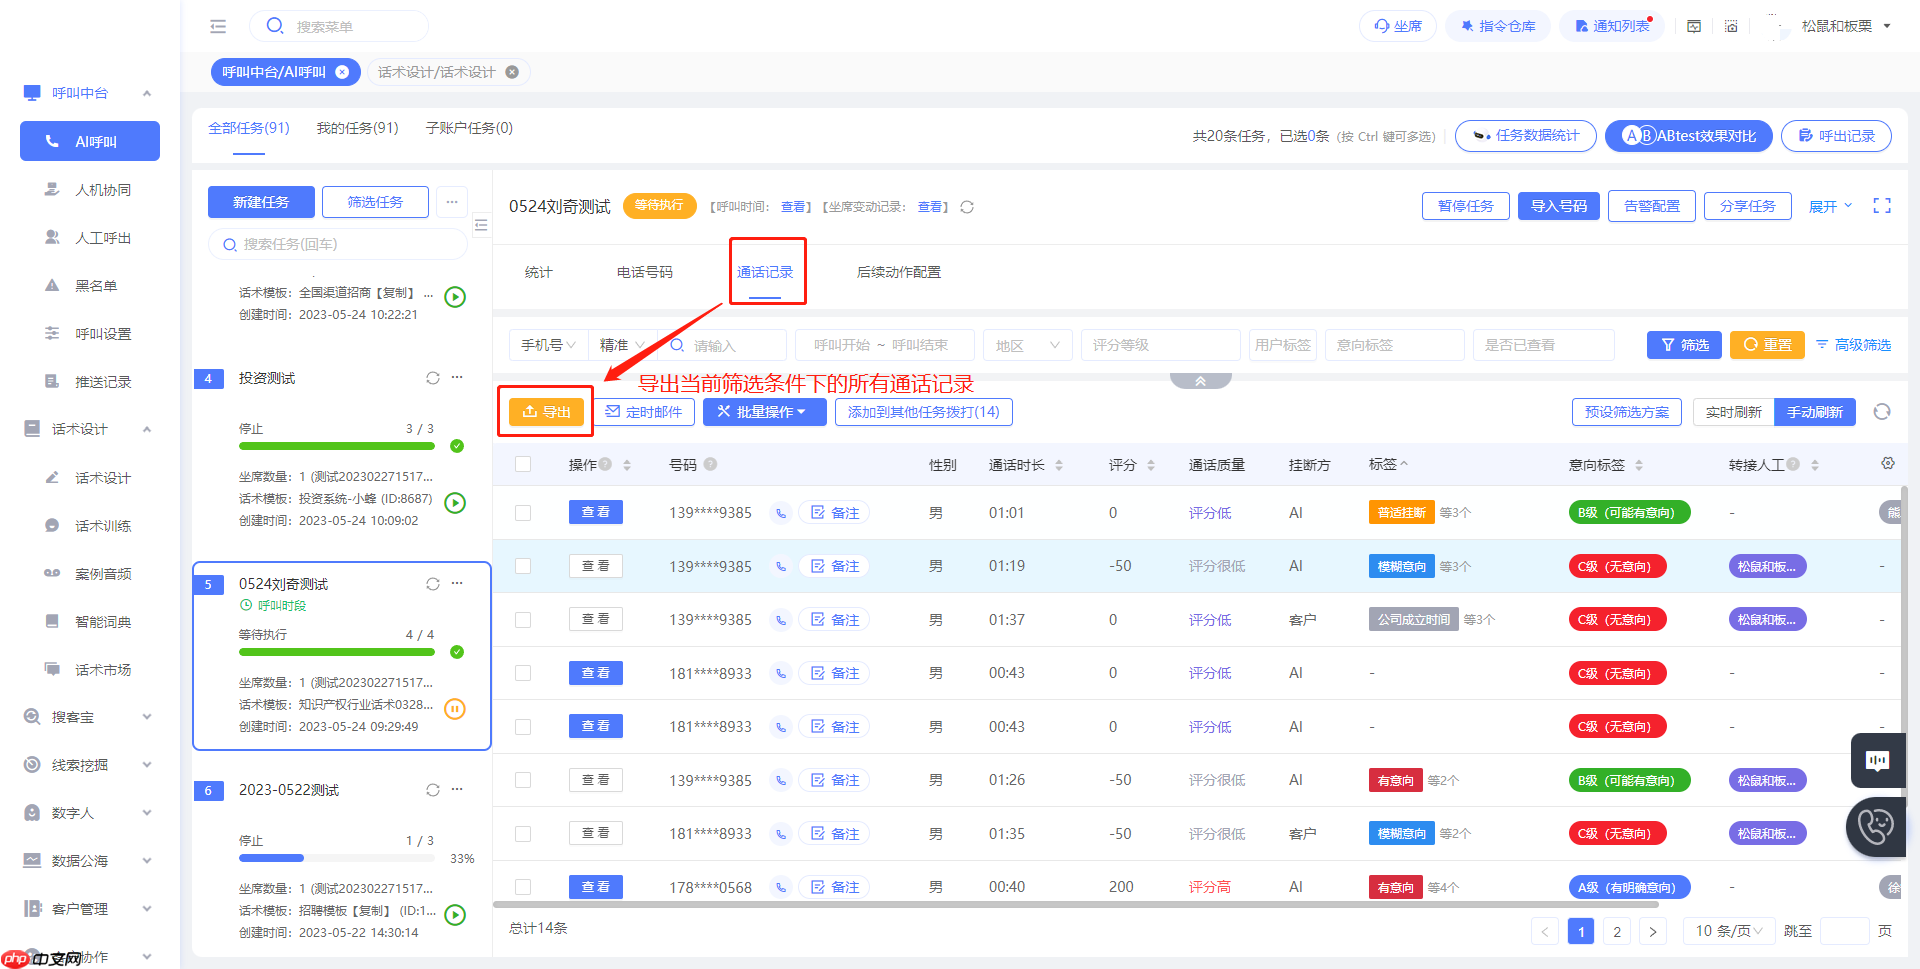Click the refresh icon beside 手动刷新
The image size is (1920, 969).
click(1882, 412)
